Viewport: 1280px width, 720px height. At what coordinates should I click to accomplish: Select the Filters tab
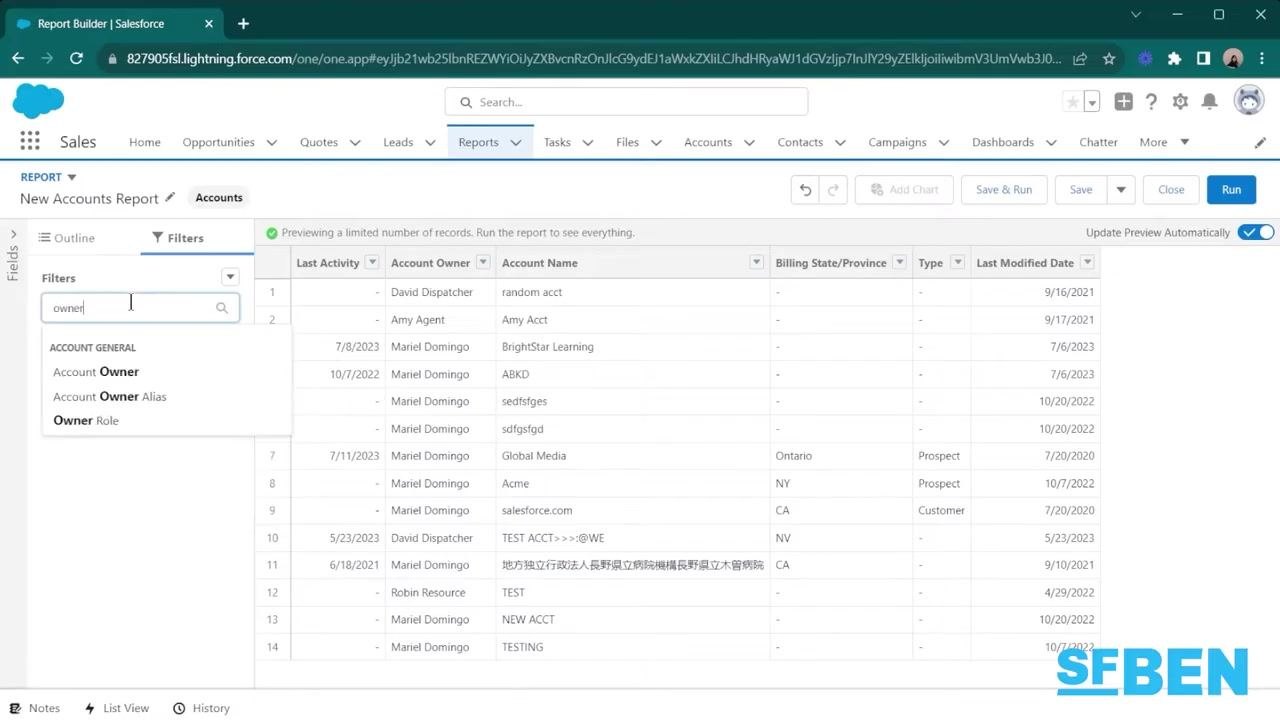(178, 238)
